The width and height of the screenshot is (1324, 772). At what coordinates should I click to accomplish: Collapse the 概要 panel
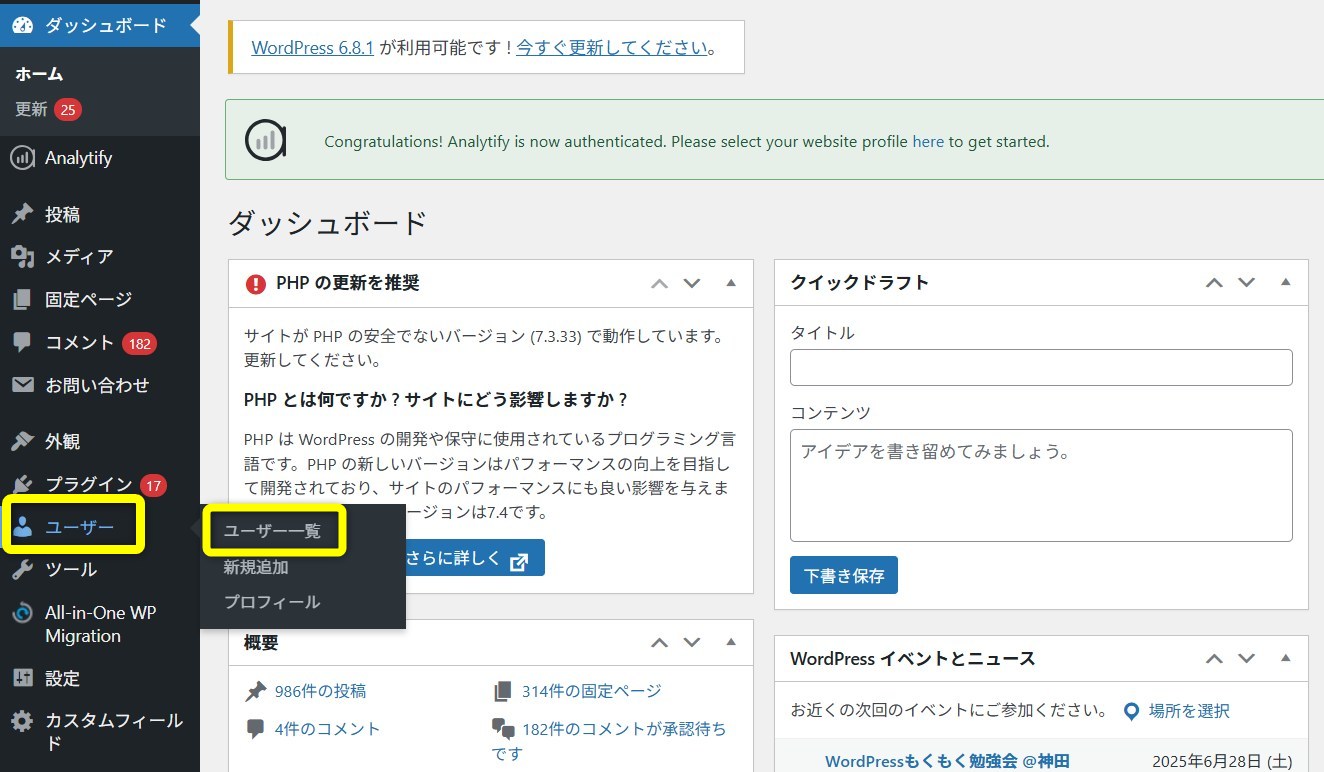[x=731, y=642]
